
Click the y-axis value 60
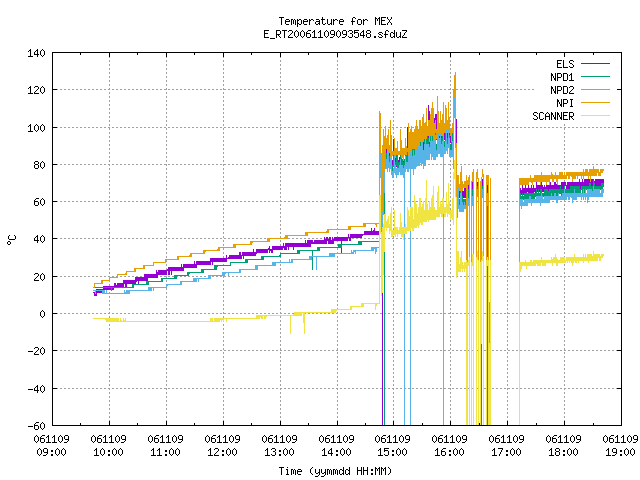coord(40,202)
